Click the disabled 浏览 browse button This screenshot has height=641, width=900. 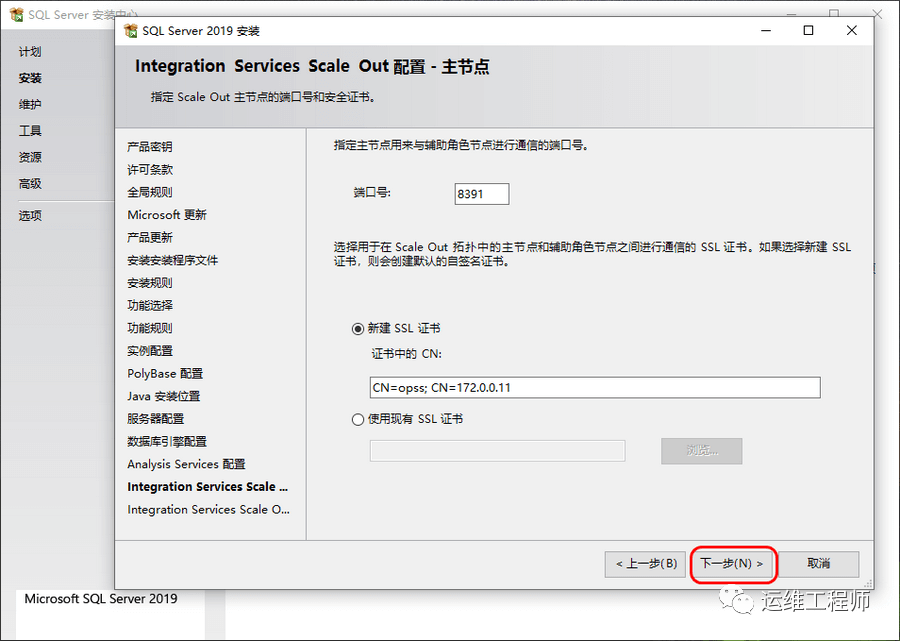[x=701, y=451]
